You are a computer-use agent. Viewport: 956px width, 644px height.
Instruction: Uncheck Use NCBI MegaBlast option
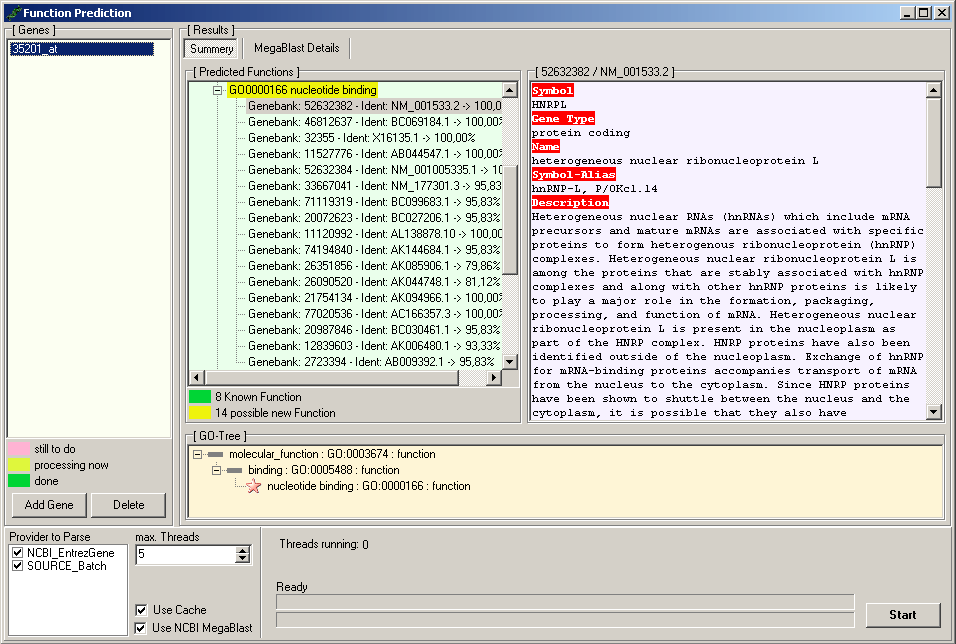tap(141, 628)
